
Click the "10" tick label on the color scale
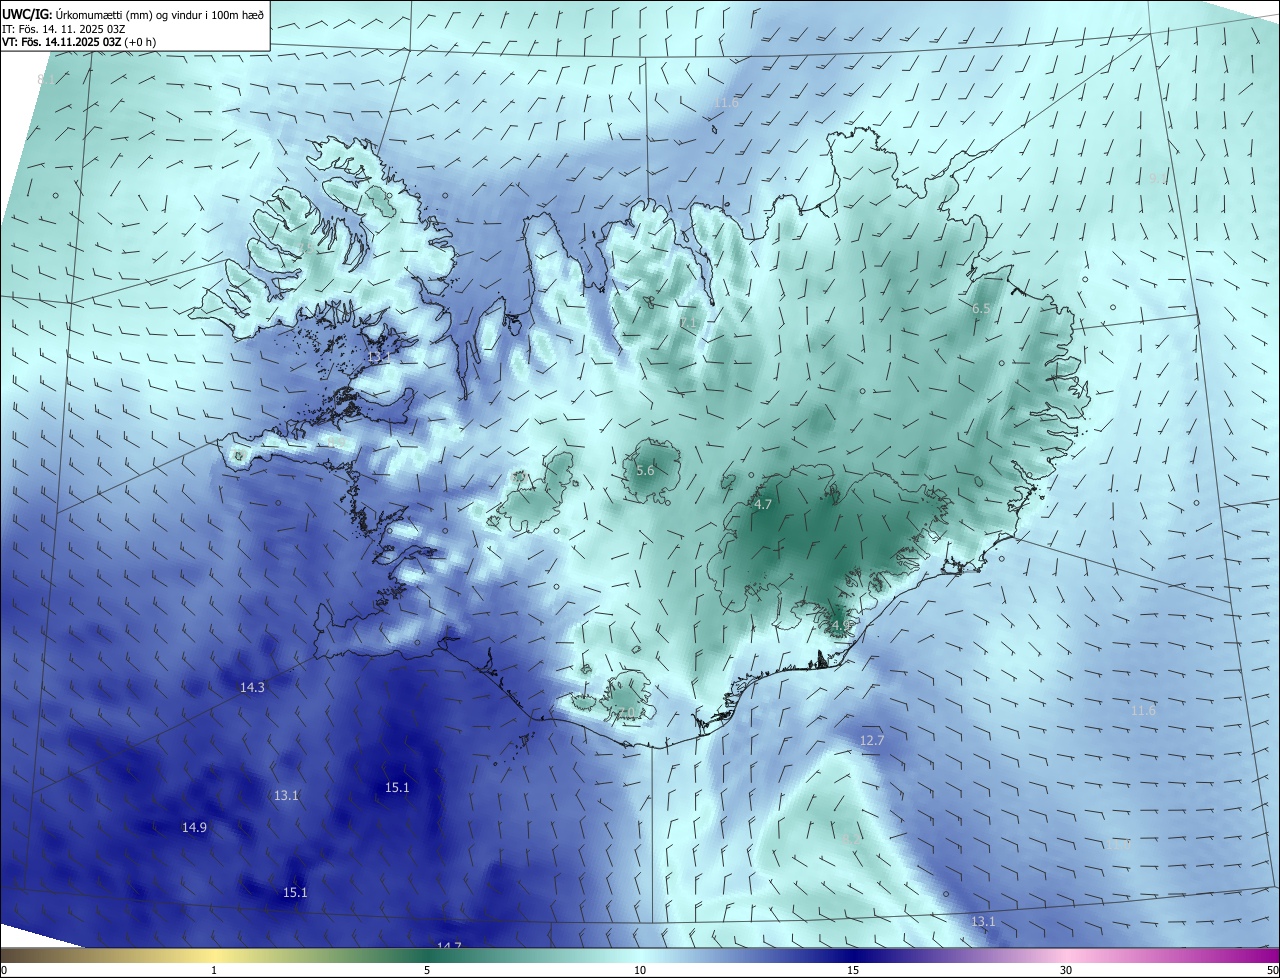click(x=640, y=970)
